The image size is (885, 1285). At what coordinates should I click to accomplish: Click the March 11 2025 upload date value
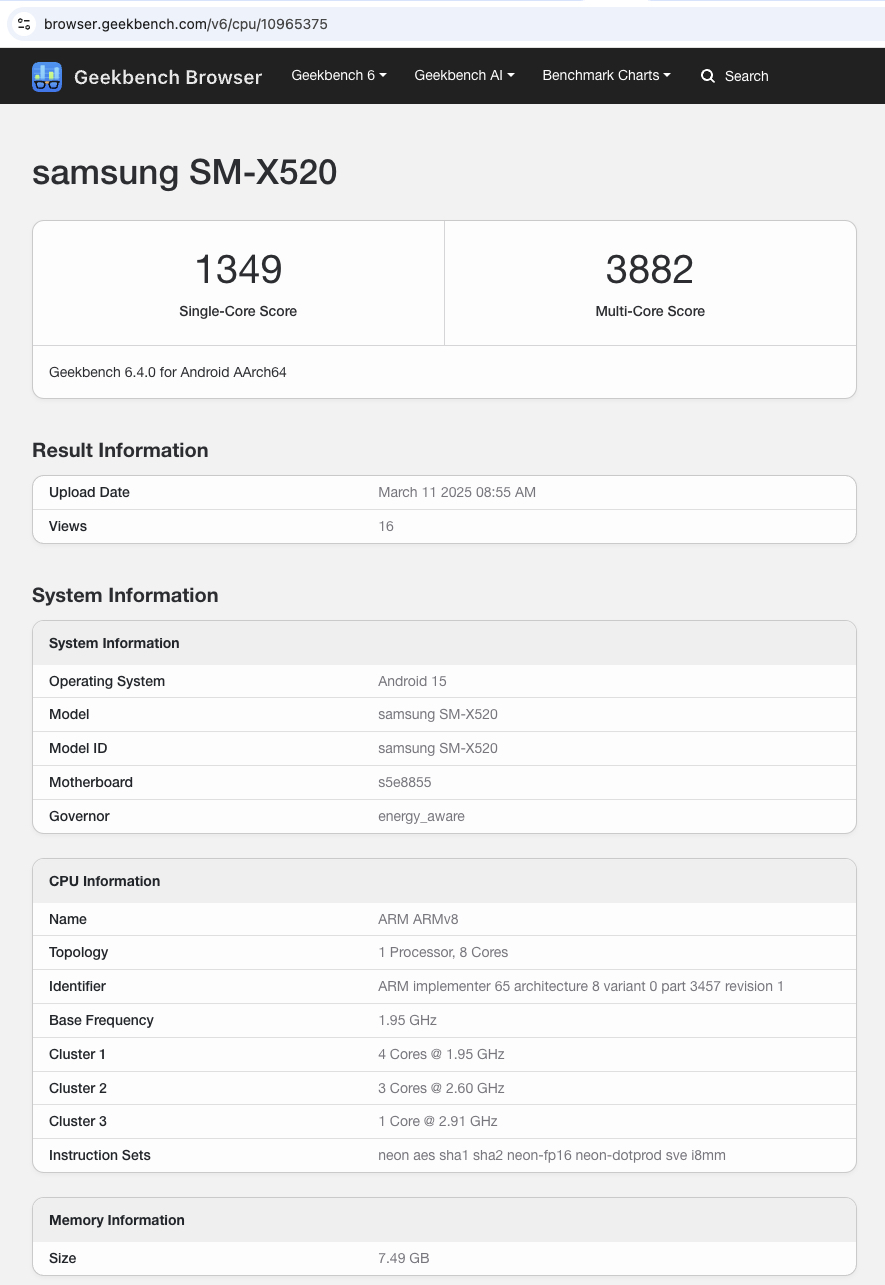(x=457, y=492)
